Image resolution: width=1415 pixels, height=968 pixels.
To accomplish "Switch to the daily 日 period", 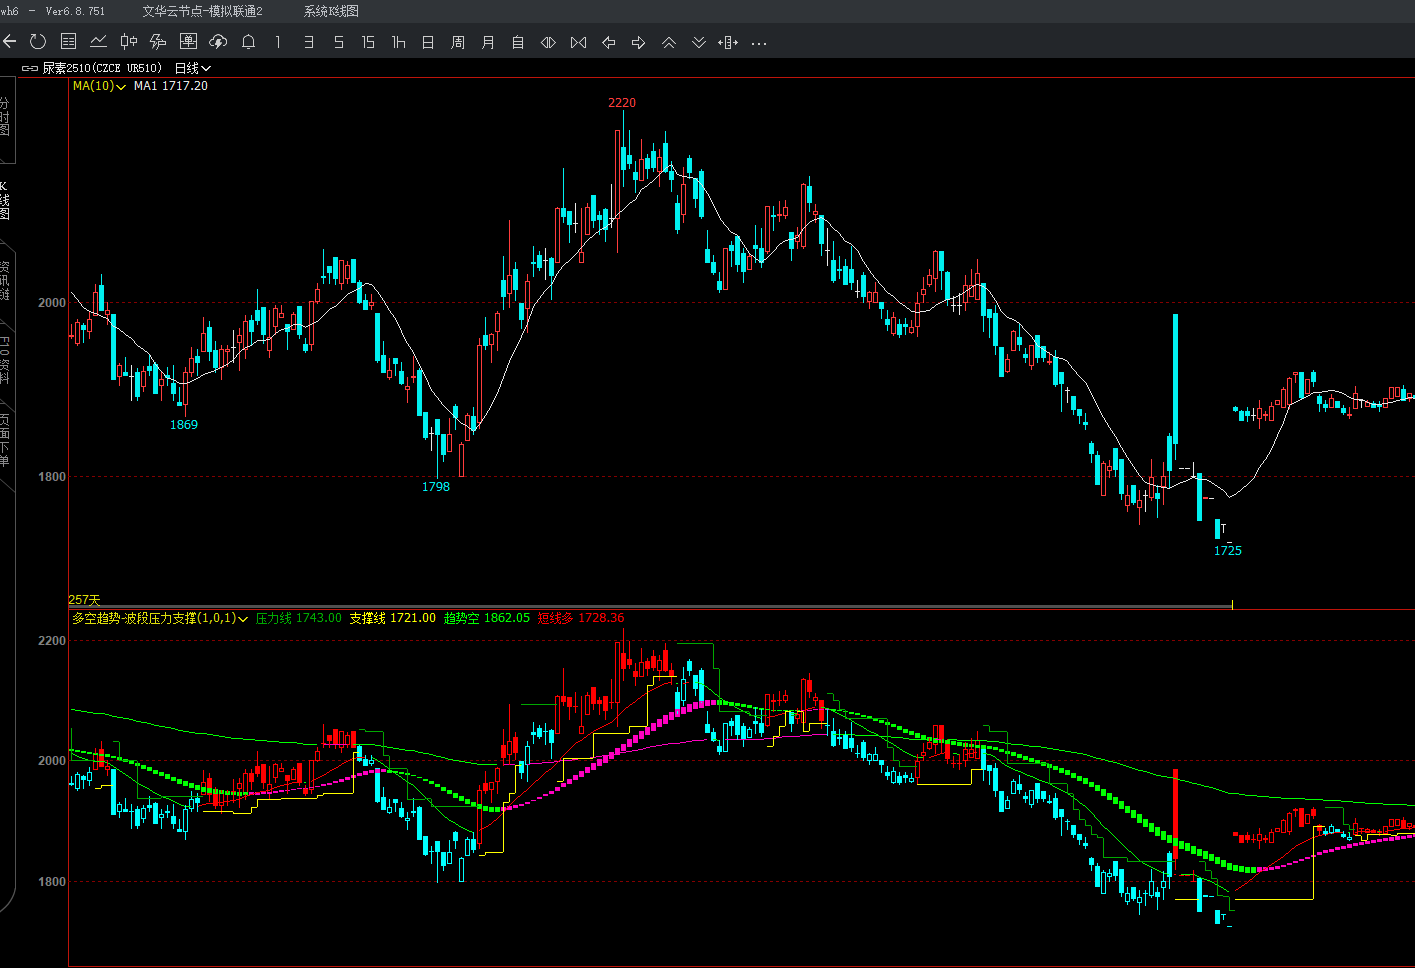I will 428,42.
